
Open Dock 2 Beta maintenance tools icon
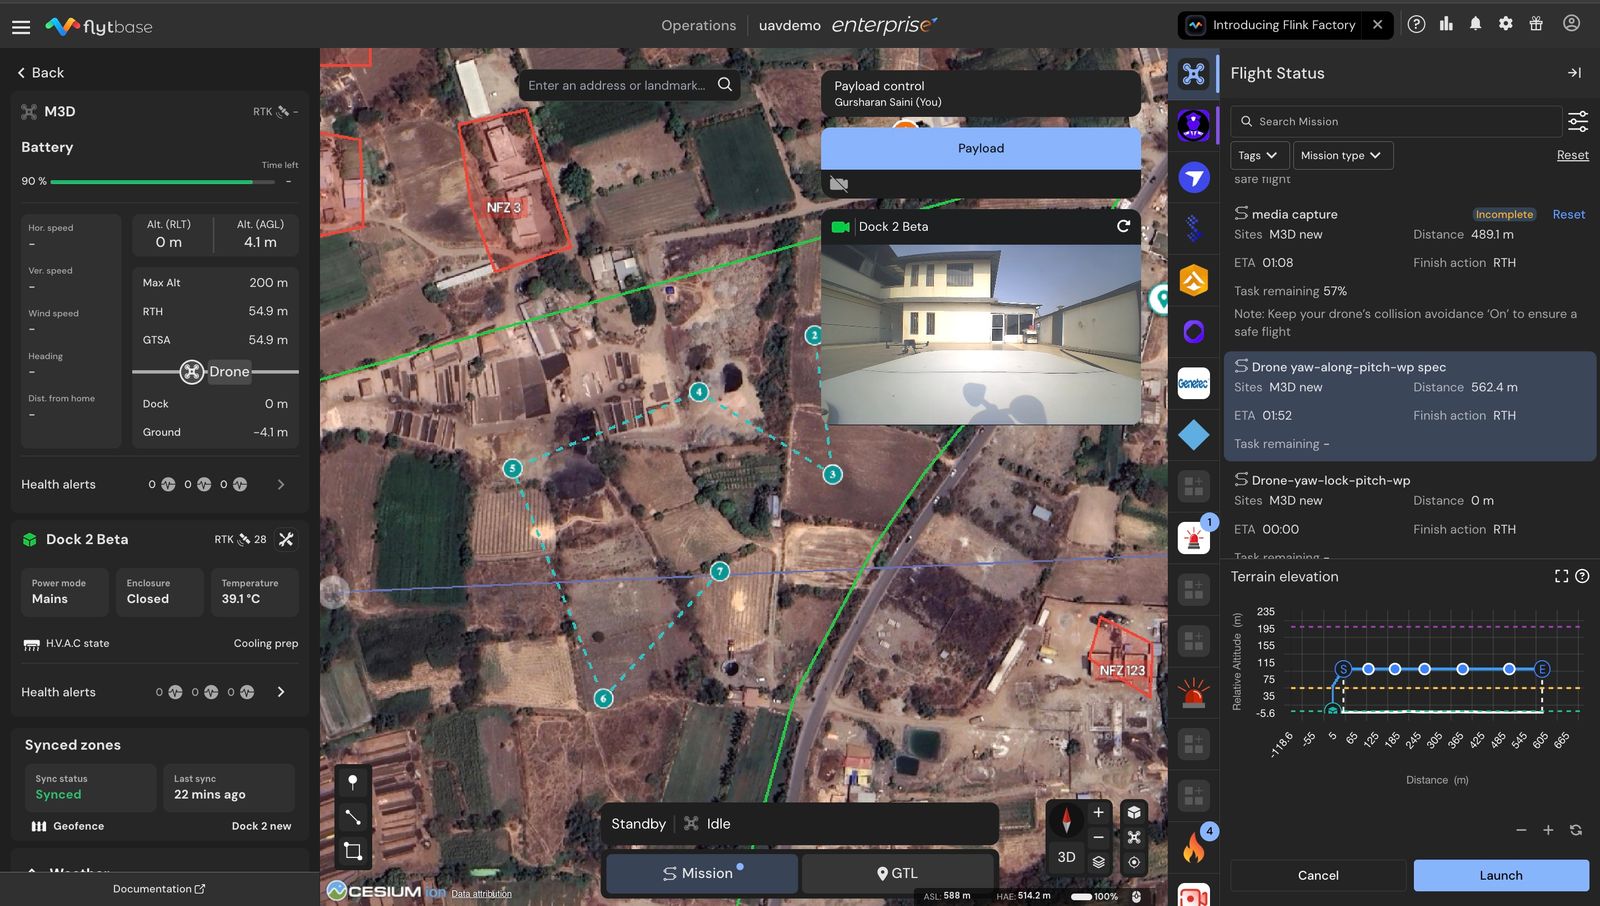(x=286, y=540)
